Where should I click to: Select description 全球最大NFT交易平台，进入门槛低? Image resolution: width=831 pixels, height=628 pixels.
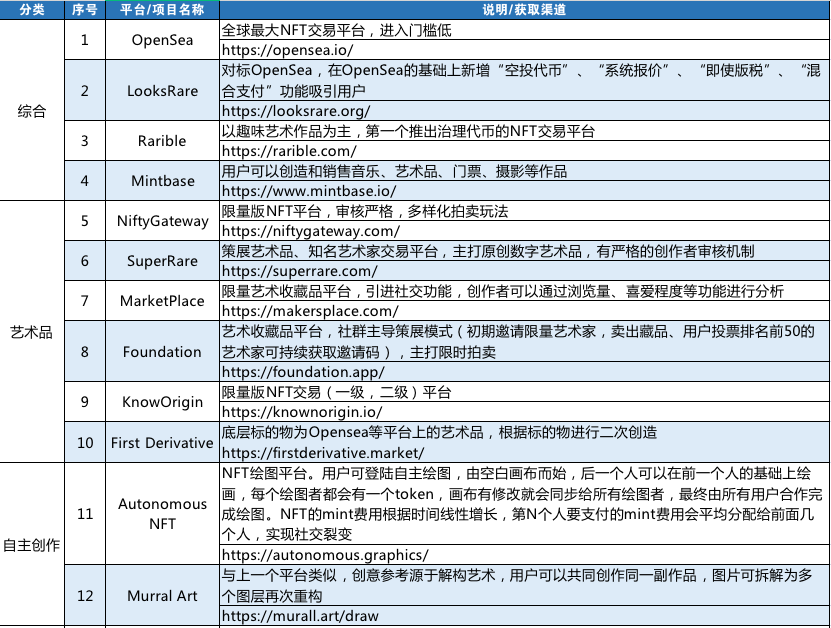pos(524,30)
